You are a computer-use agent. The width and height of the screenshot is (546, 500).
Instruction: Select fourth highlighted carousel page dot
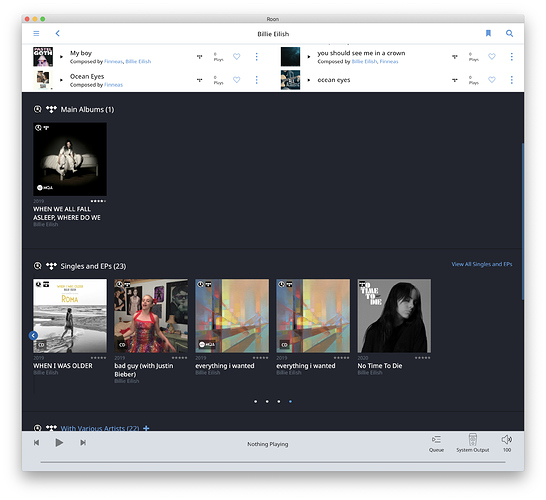point(290,401)
